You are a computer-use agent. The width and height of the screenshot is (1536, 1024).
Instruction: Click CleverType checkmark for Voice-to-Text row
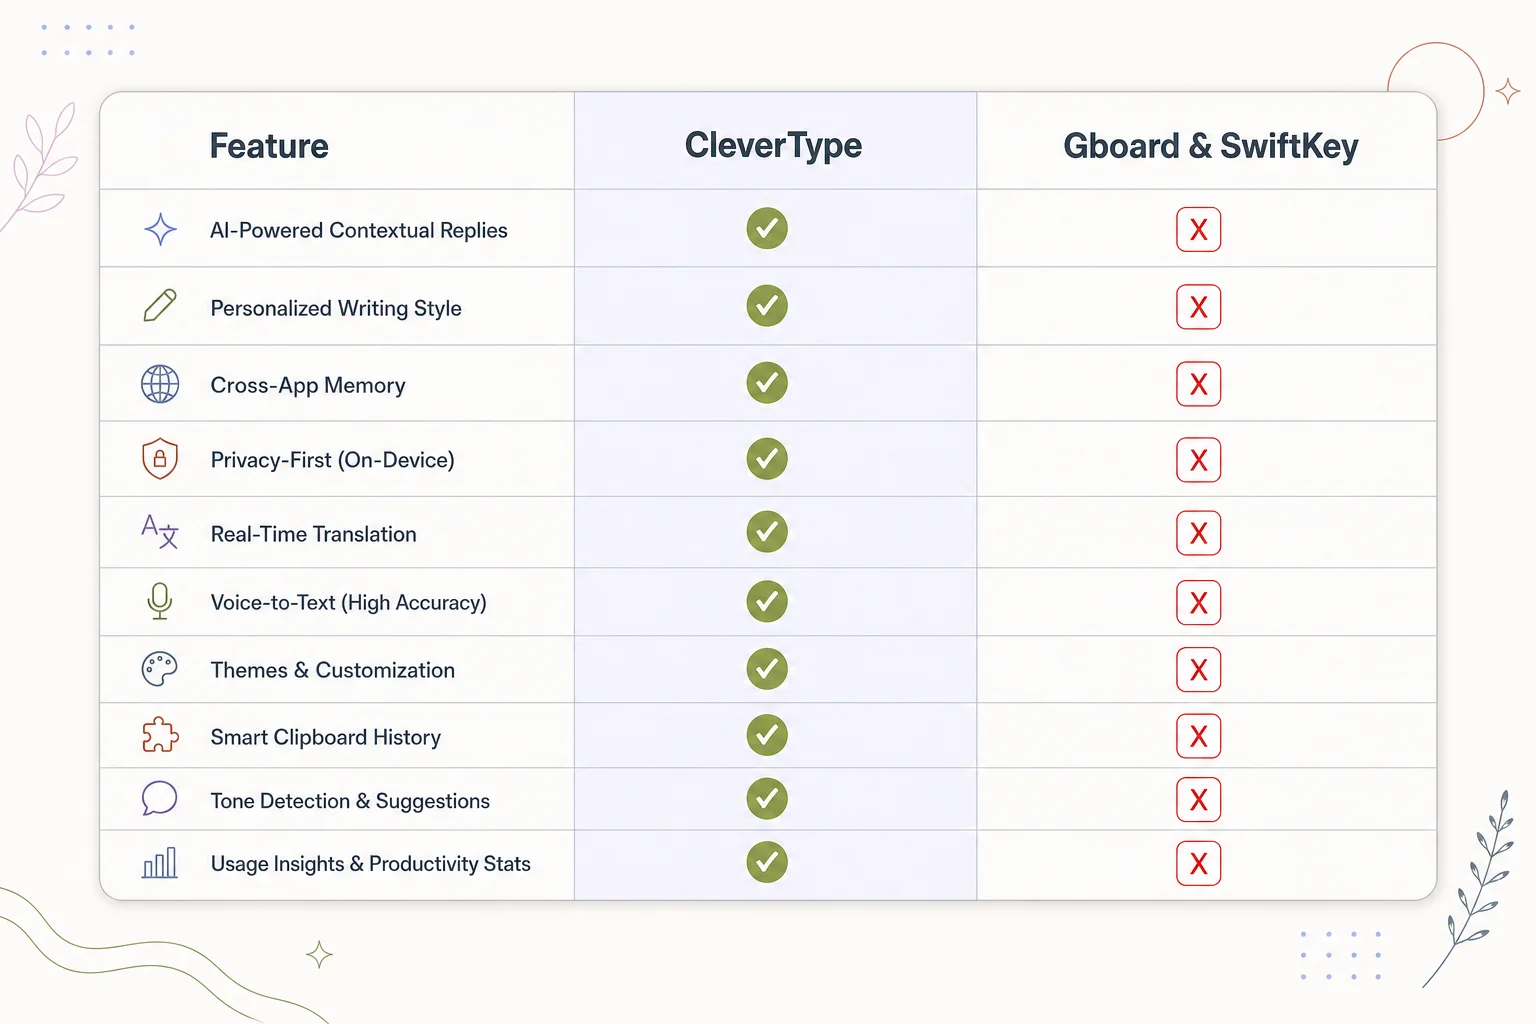(767, 602)
